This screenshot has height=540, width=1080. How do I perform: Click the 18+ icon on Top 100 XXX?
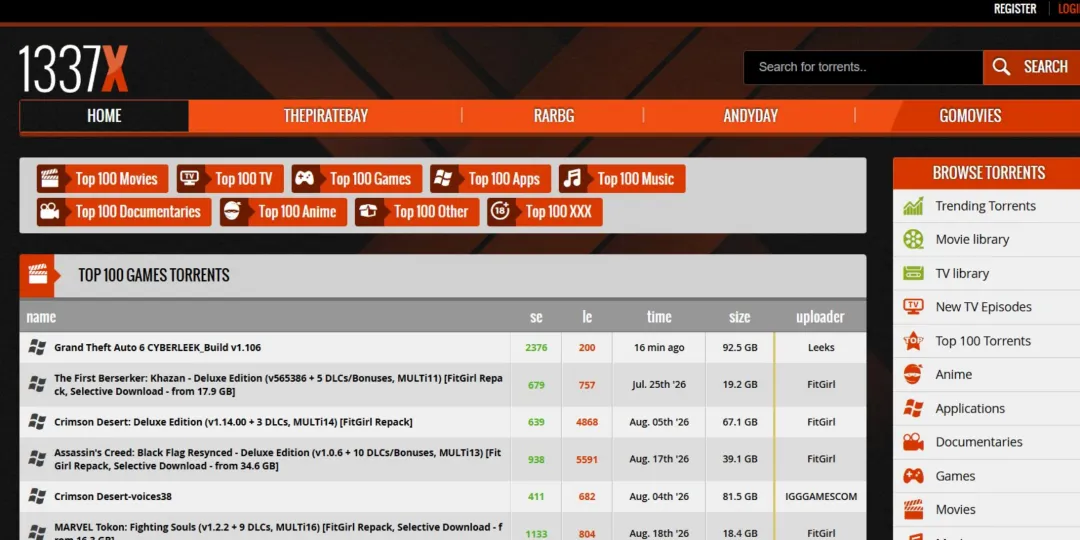(x=501, y=211)
